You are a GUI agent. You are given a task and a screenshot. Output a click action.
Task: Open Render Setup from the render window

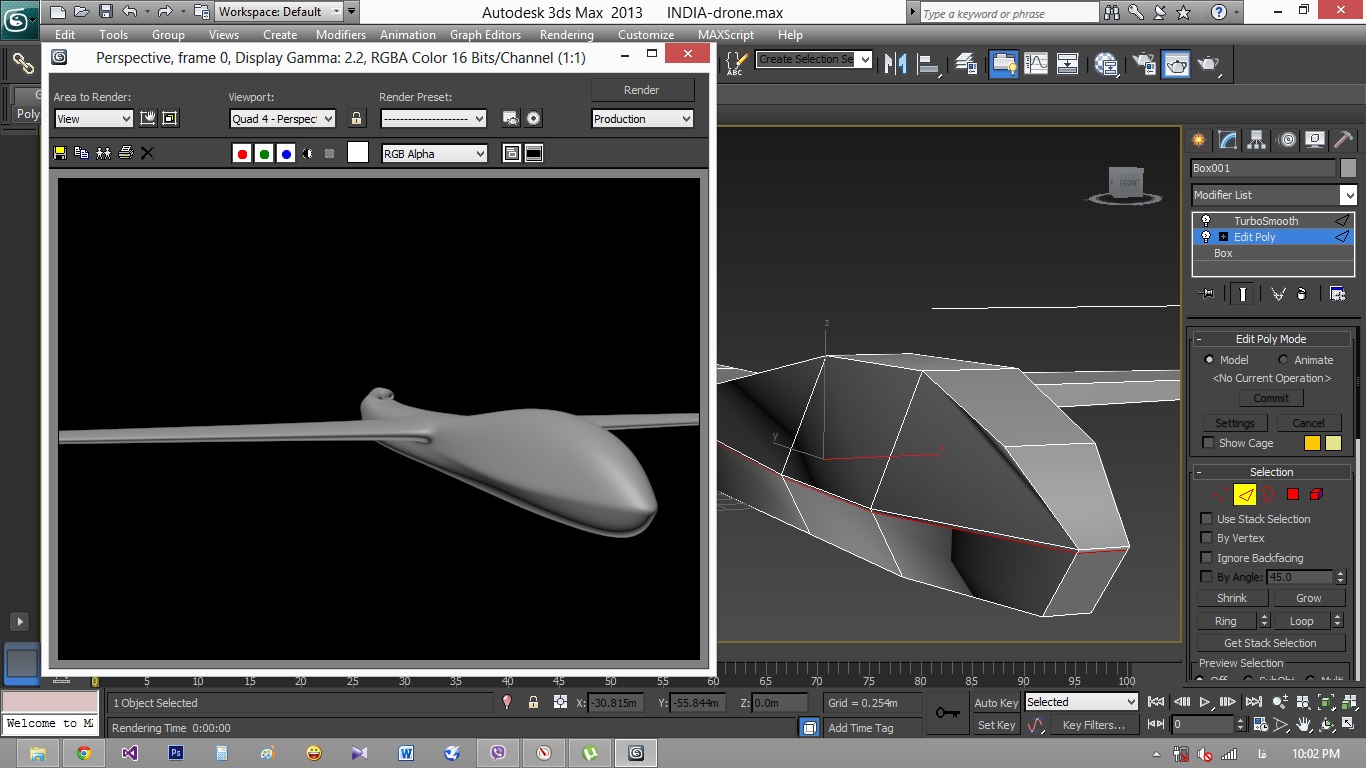point(511,118)
